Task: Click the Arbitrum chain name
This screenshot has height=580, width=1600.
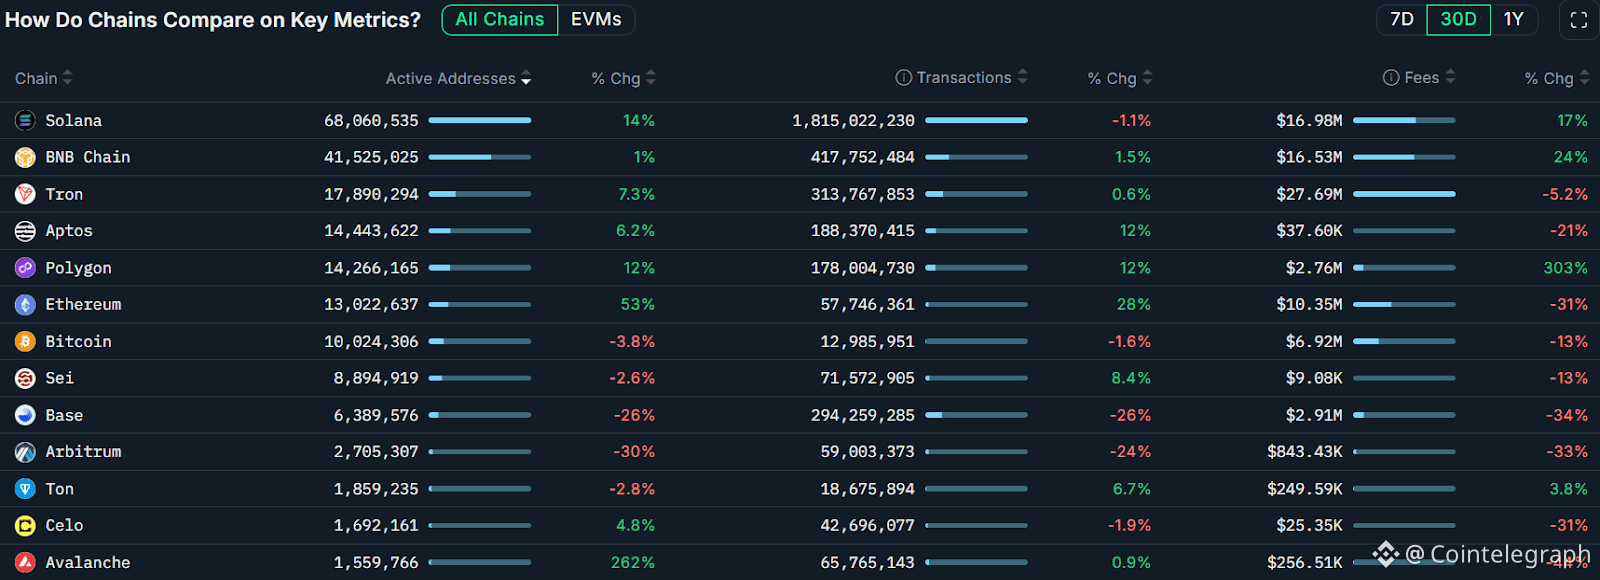Action: (83, 452)
